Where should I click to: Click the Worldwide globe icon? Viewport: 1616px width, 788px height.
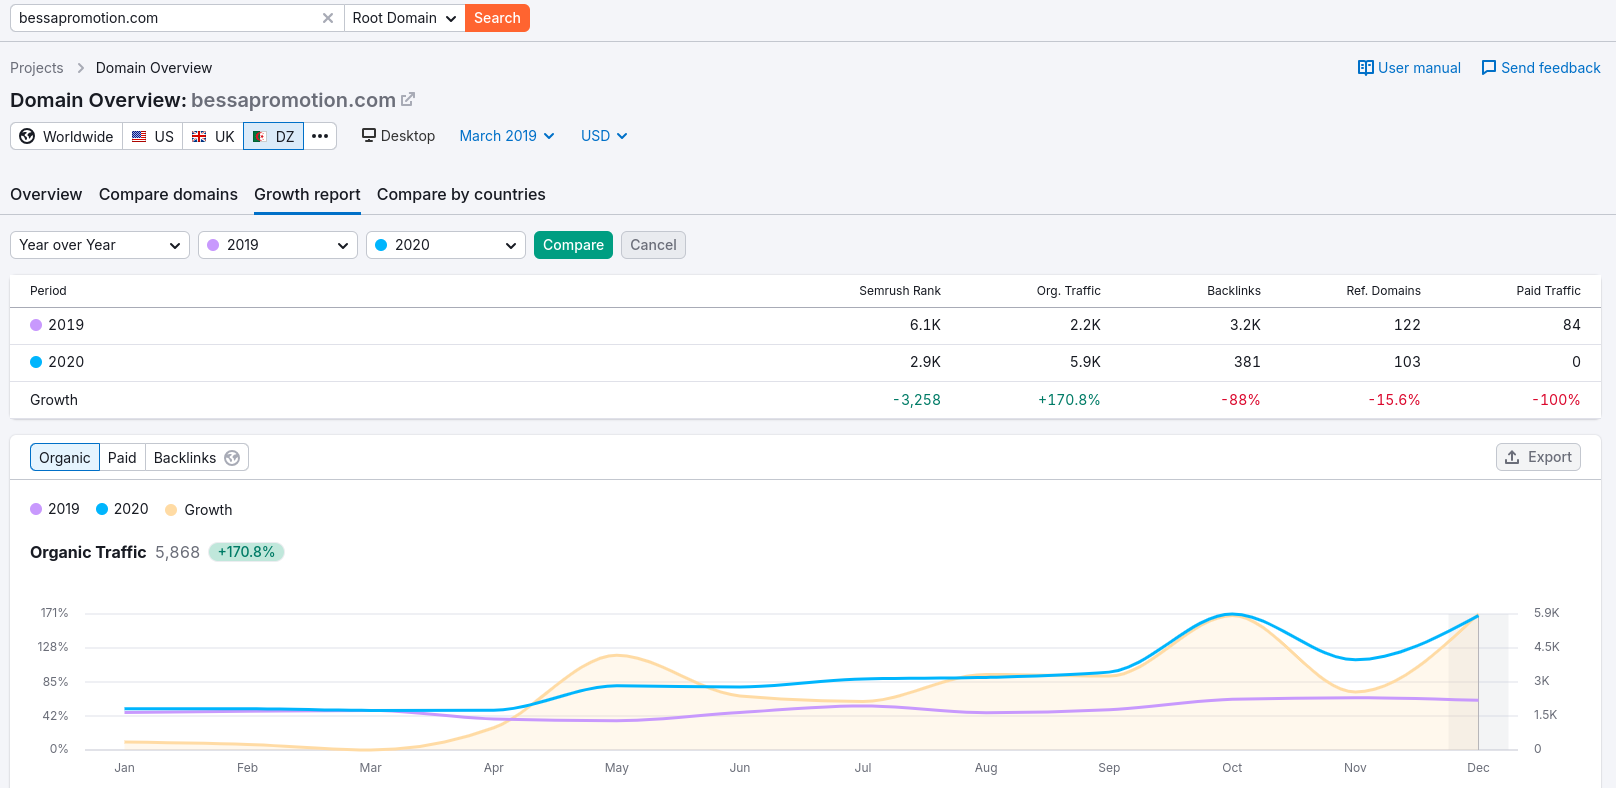click(27, 136)
